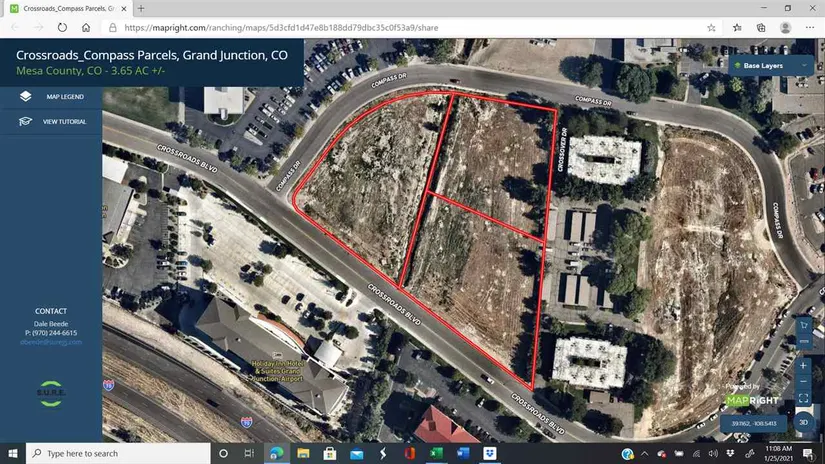Click the Base Layers dropdown chevron

[804, 66]
